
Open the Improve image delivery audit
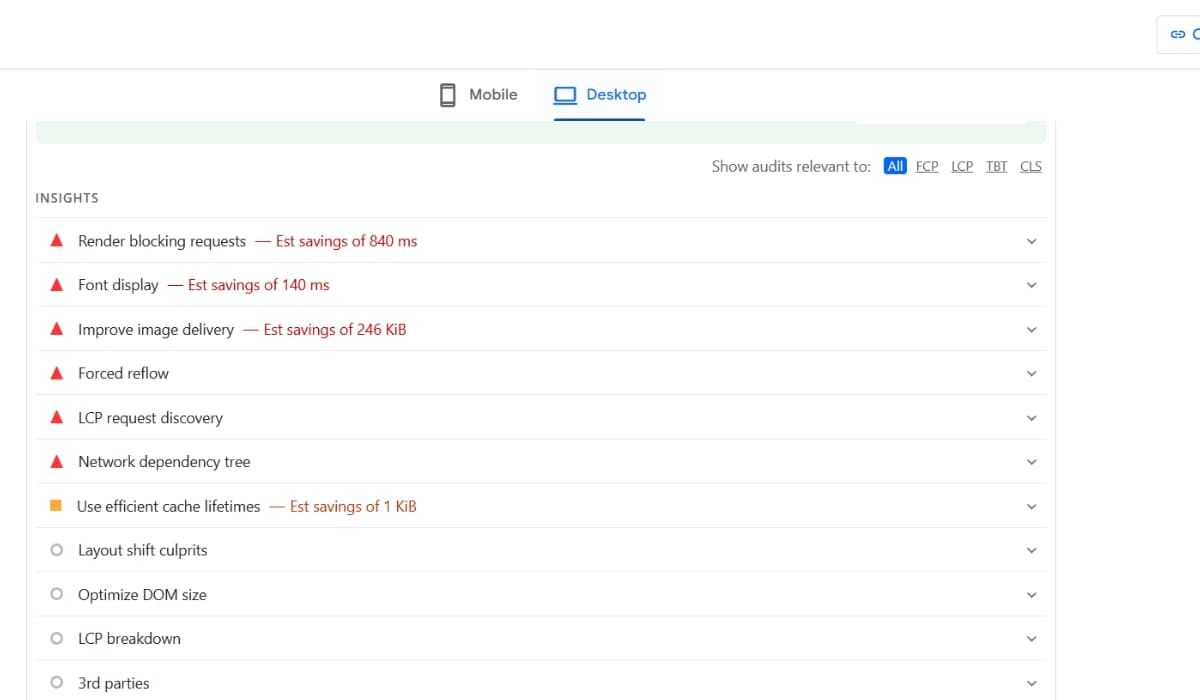156,329
